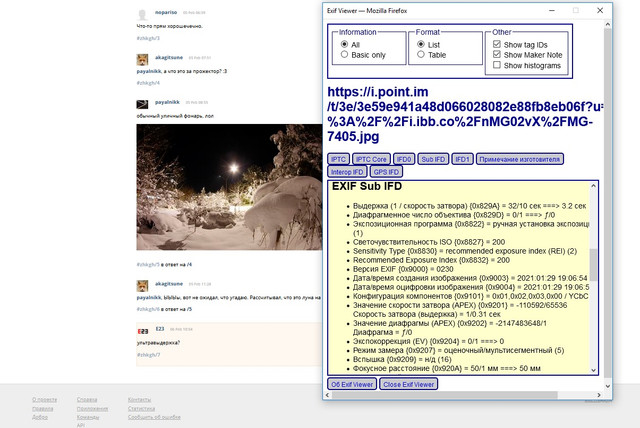Image resolution: width=640 pixels, height=428 pixels.
Task: Jump to the Interop IFD section
Action: 347,172
